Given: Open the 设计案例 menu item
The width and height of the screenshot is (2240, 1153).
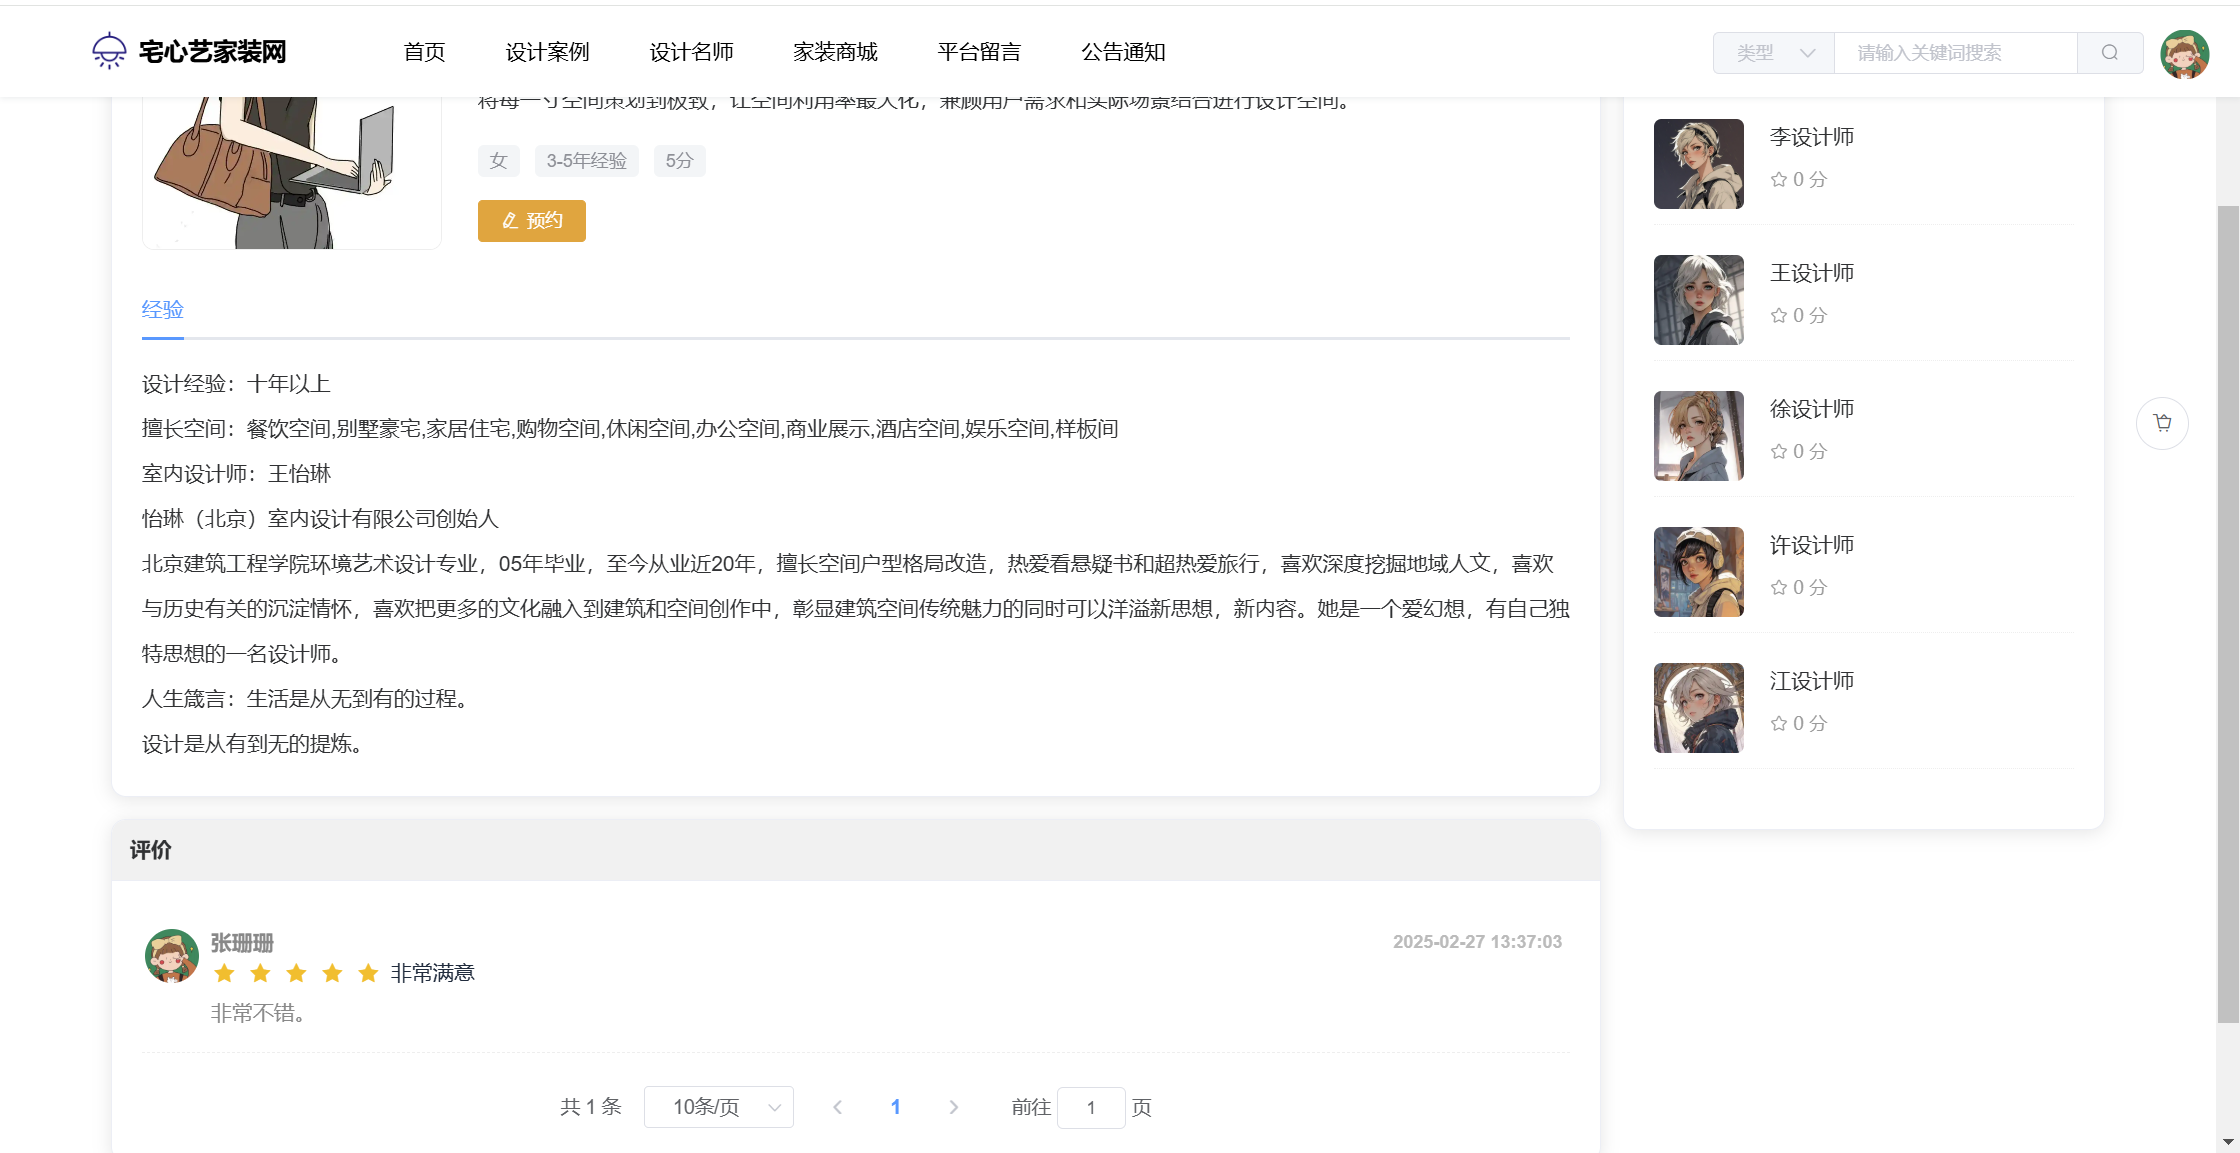Looking at the screenshot, I should (547, 52).
